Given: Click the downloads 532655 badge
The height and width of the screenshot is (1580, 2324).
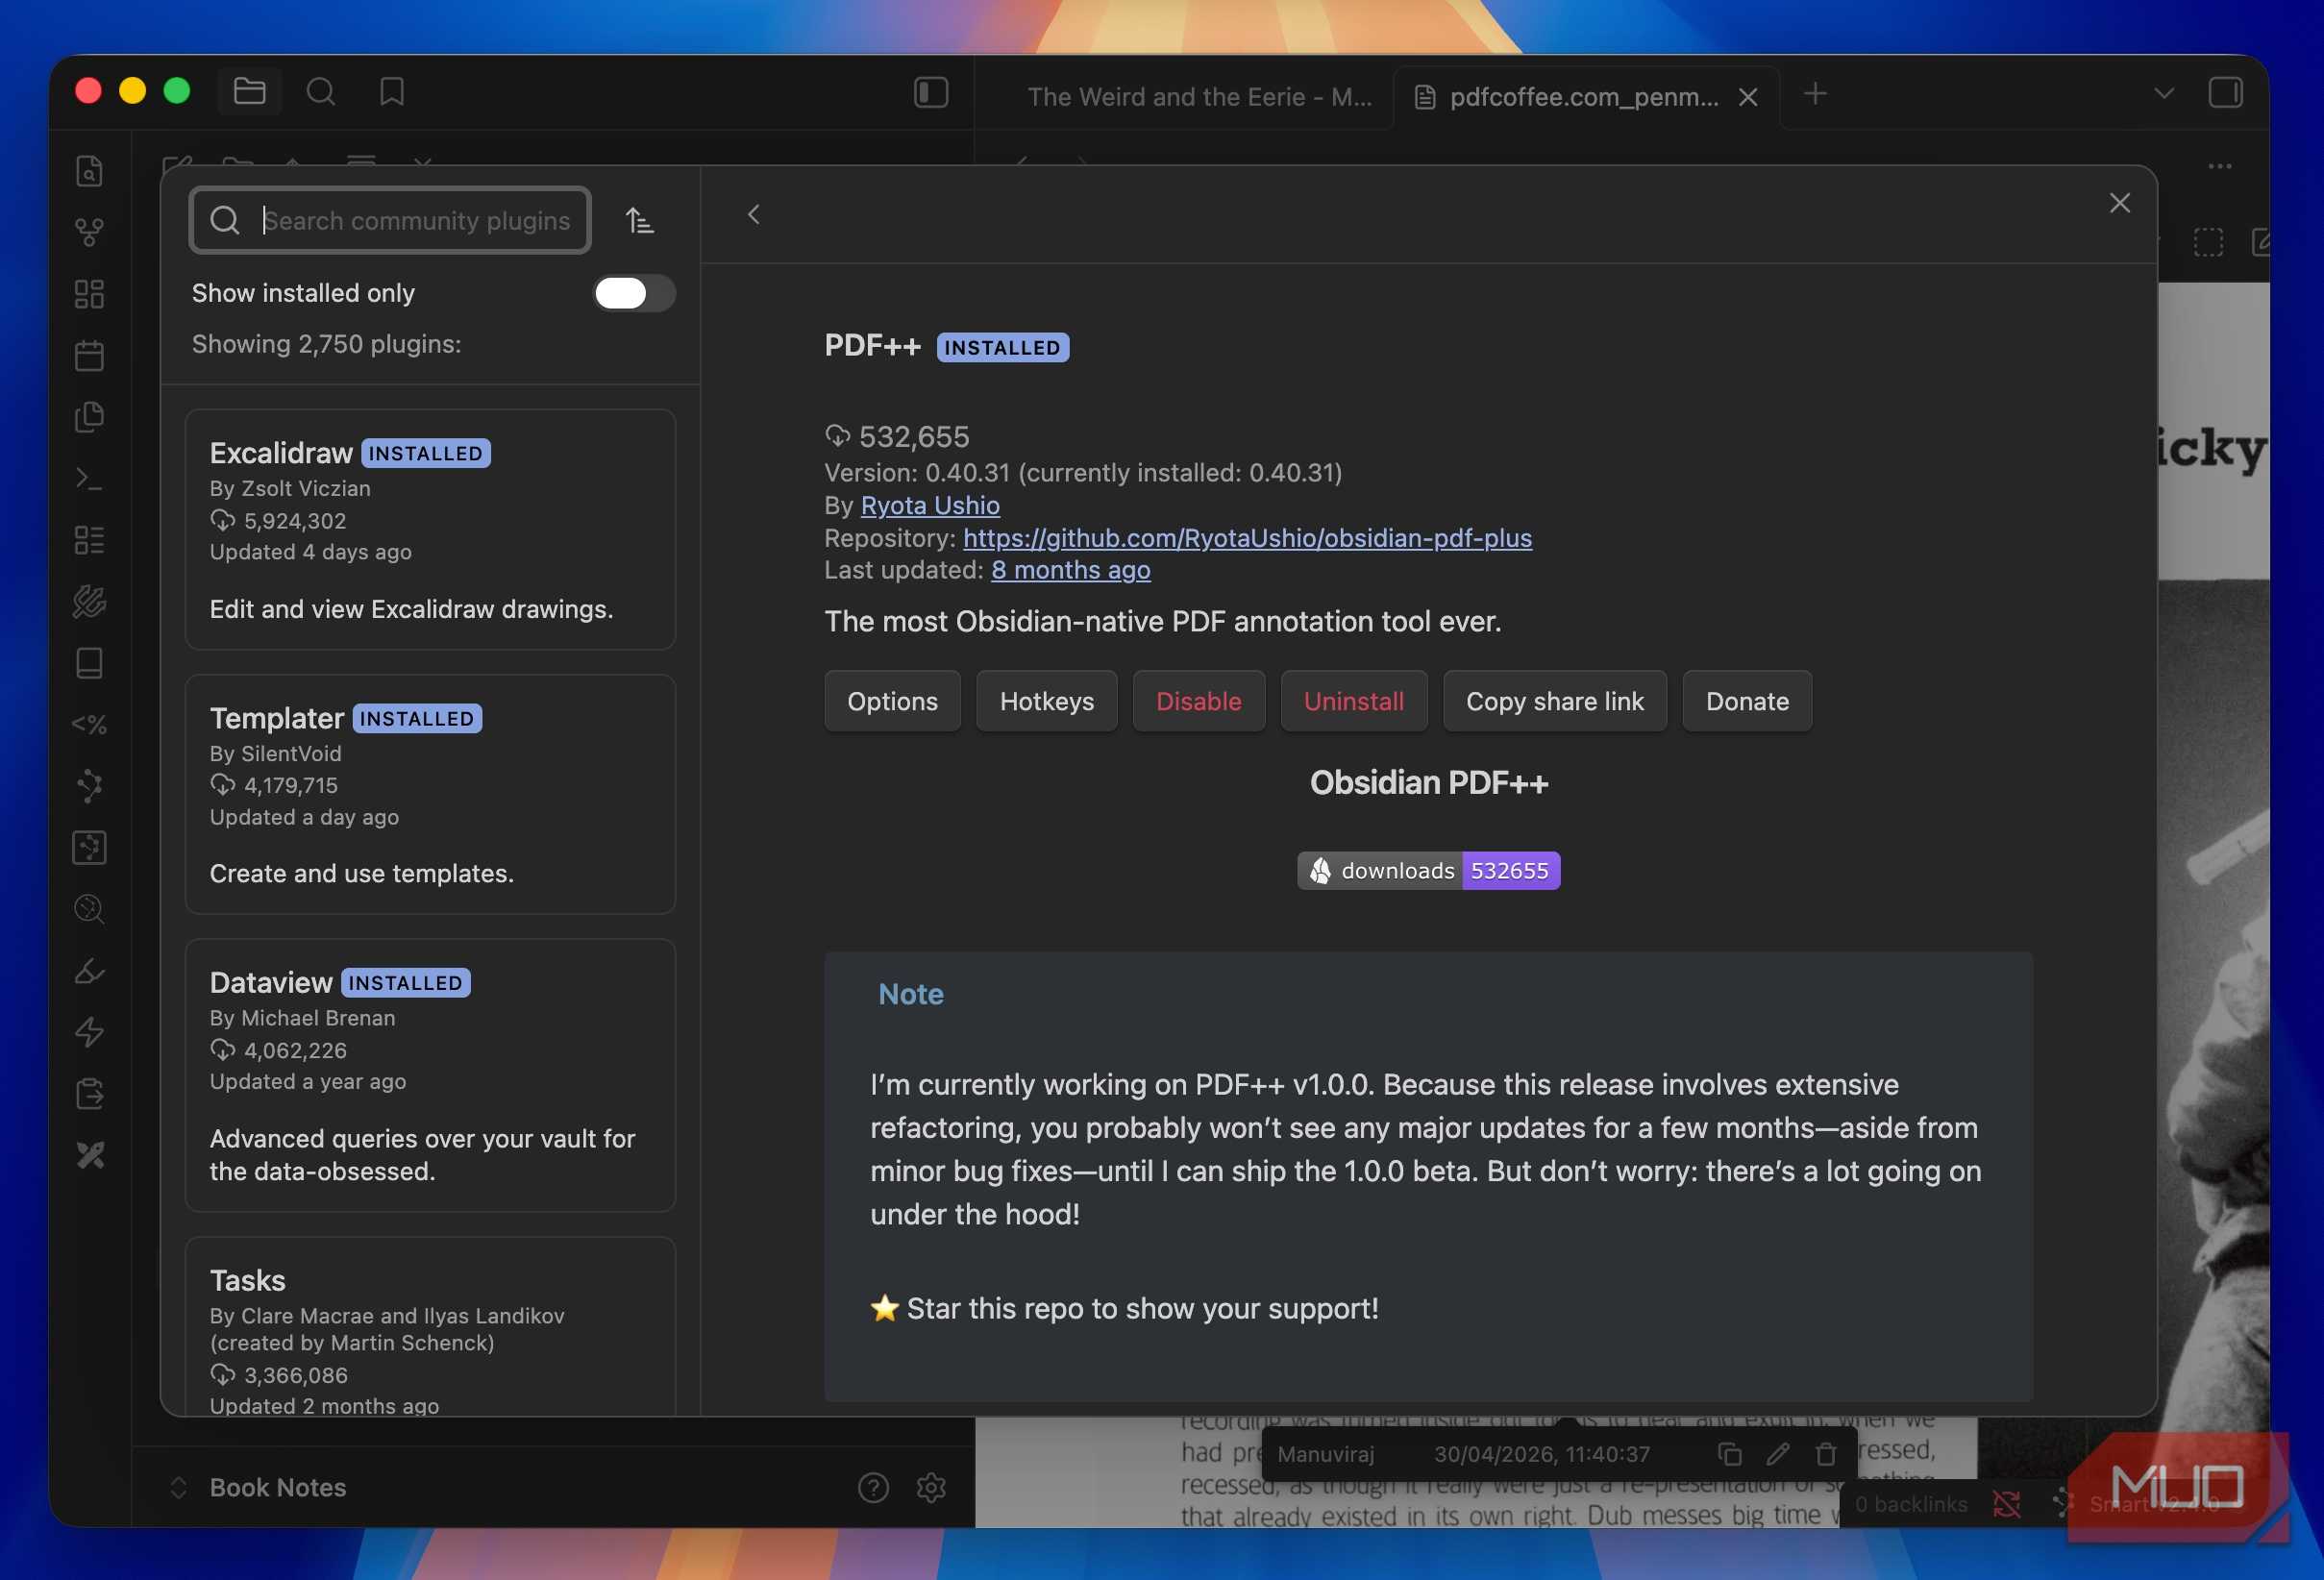Looking at the screenshot, I should point(1428,871).
